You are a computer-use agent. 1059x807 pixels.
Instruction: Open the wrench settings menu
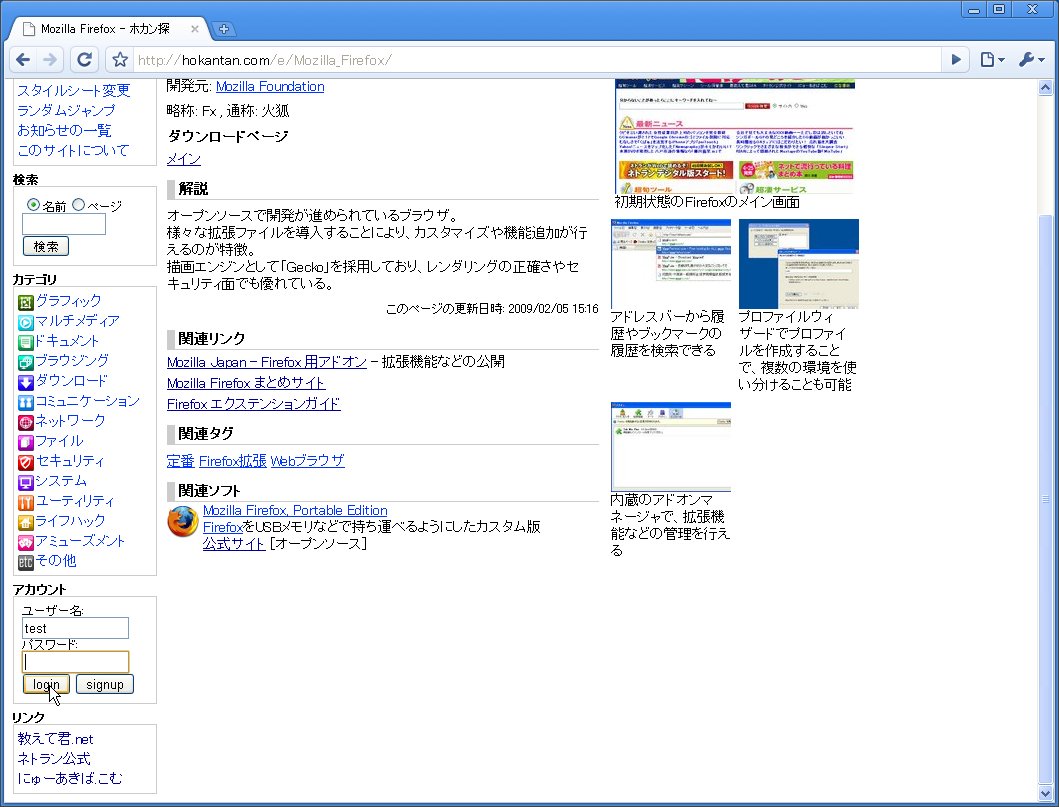click(1031, 60)
